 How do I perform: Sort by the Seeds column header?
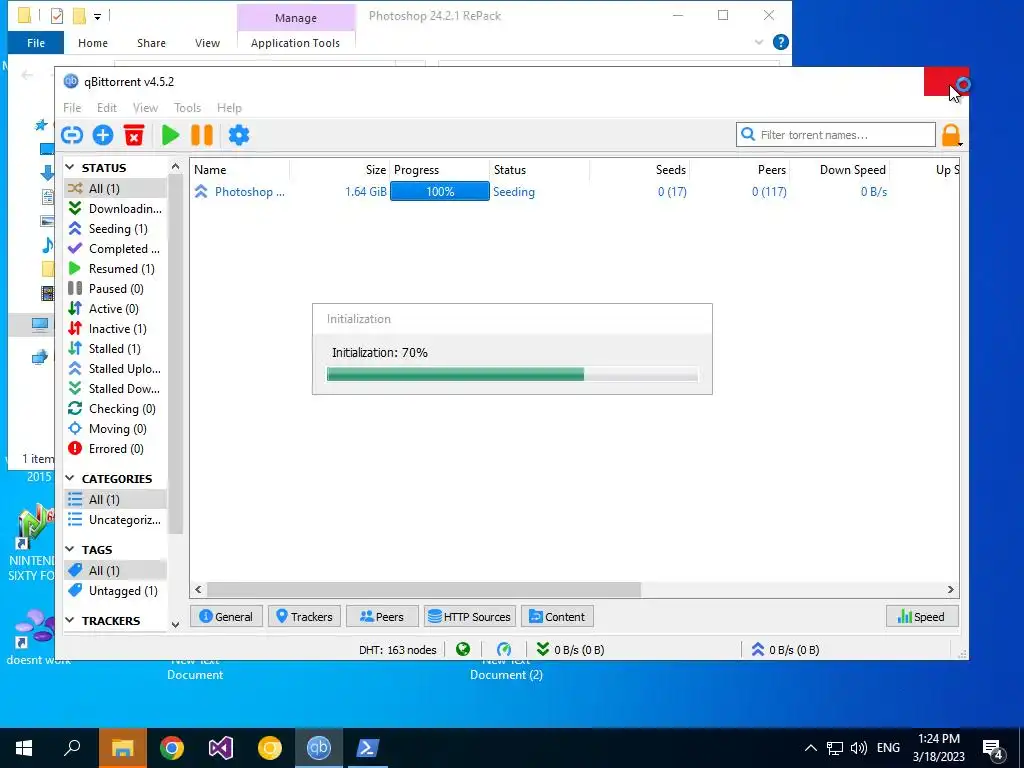[x=639, y=170]
